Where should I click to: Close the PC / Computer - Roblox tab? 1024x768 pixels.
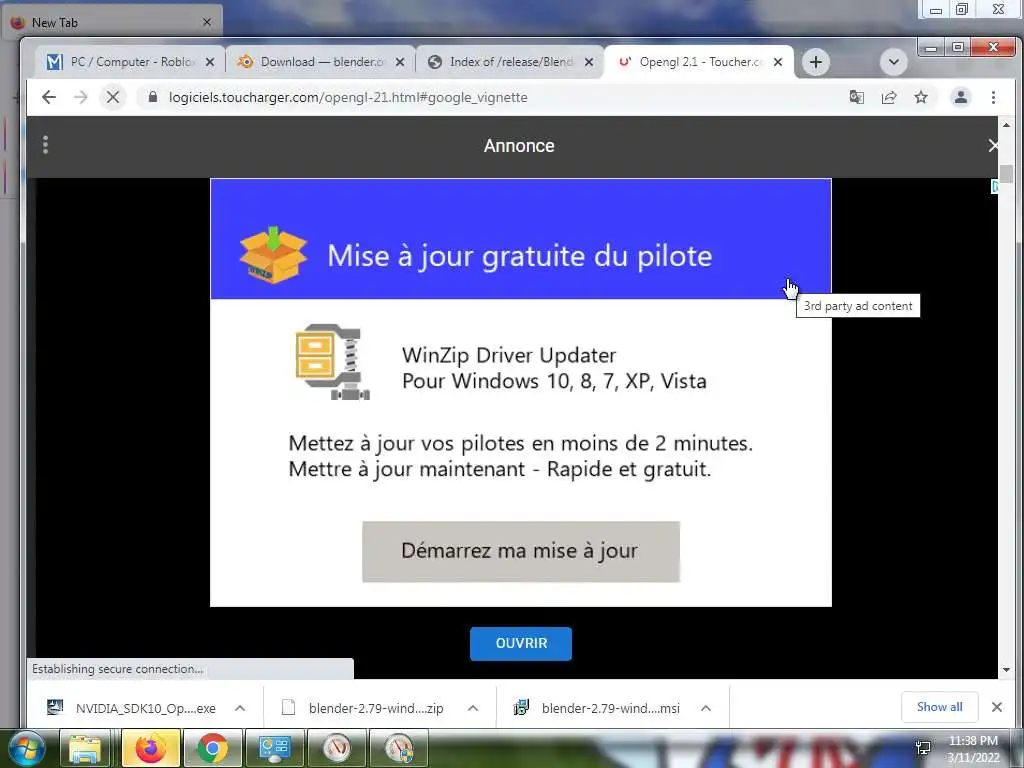click(x=210, y=62)
